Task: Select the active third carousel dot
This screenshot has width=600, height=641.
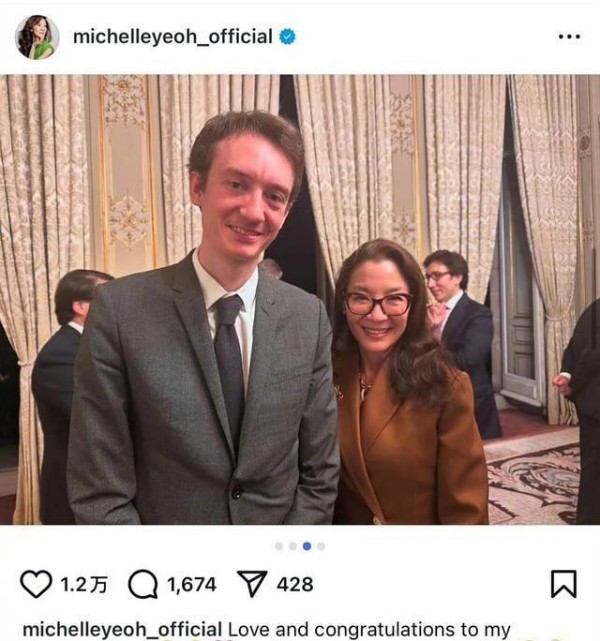Action: (x=307, y=546)
